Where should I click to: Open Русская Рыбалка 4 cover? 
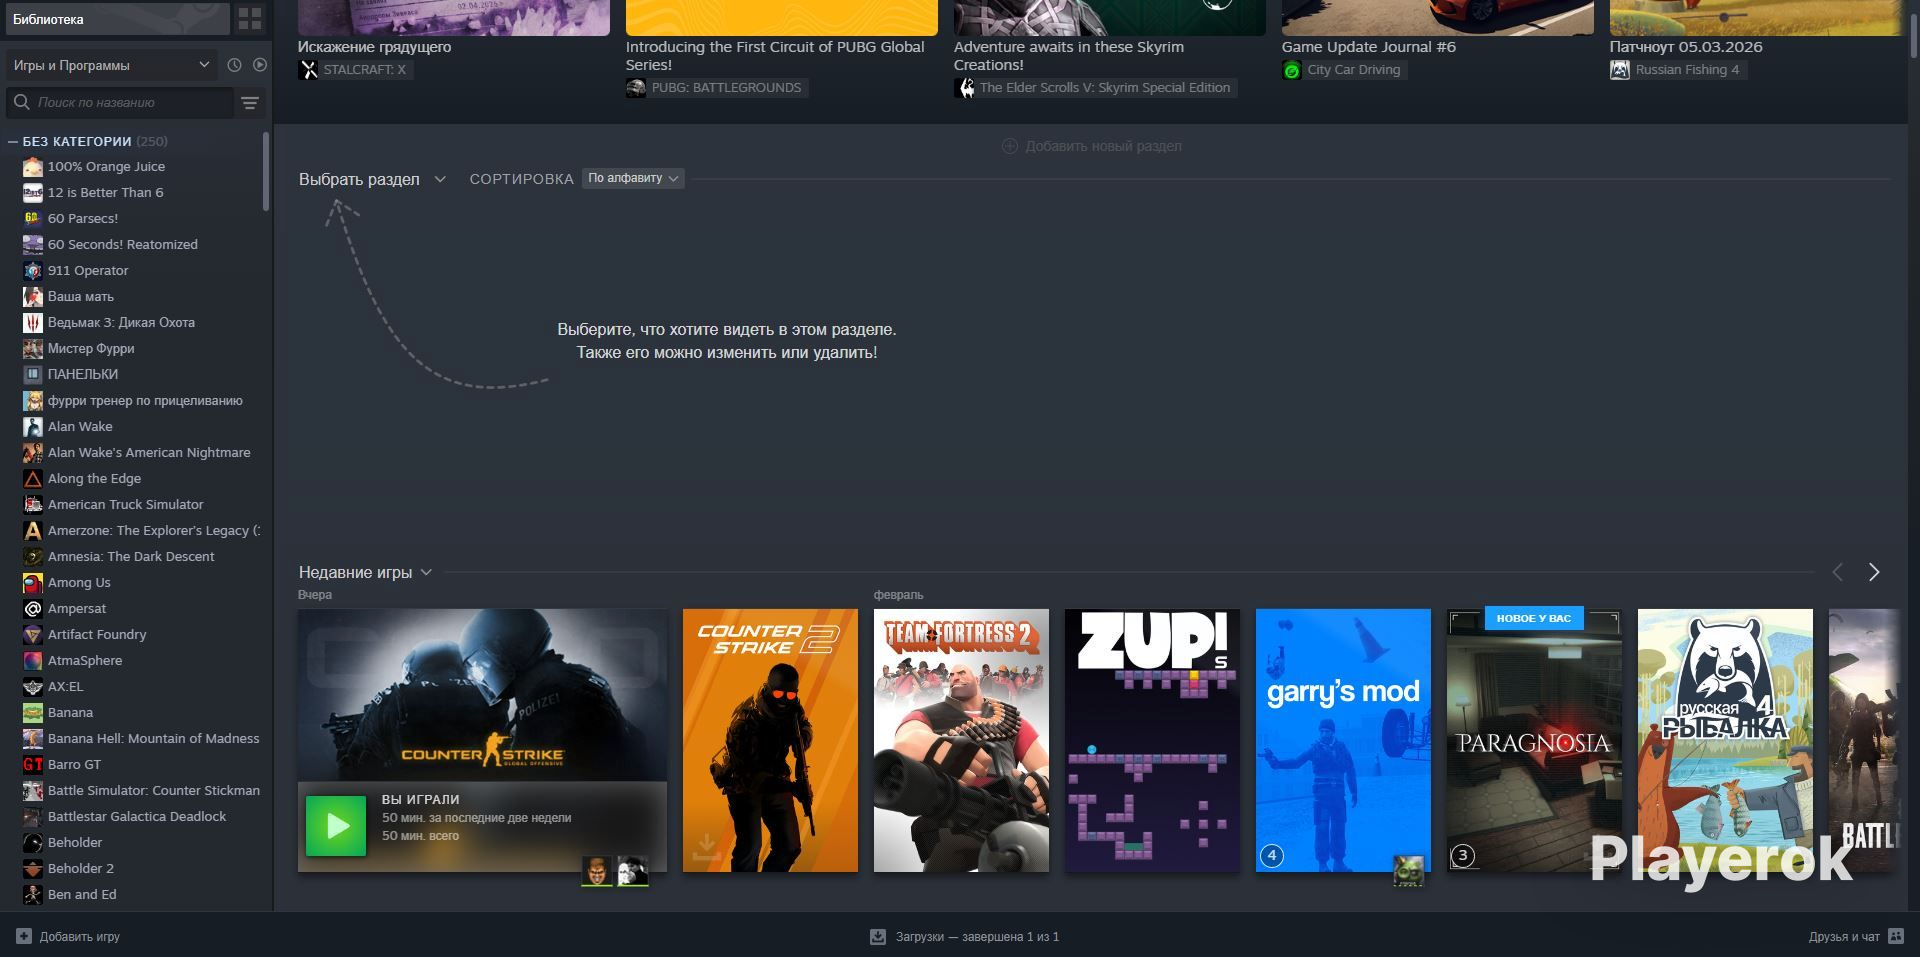[x=1725, y=740]
